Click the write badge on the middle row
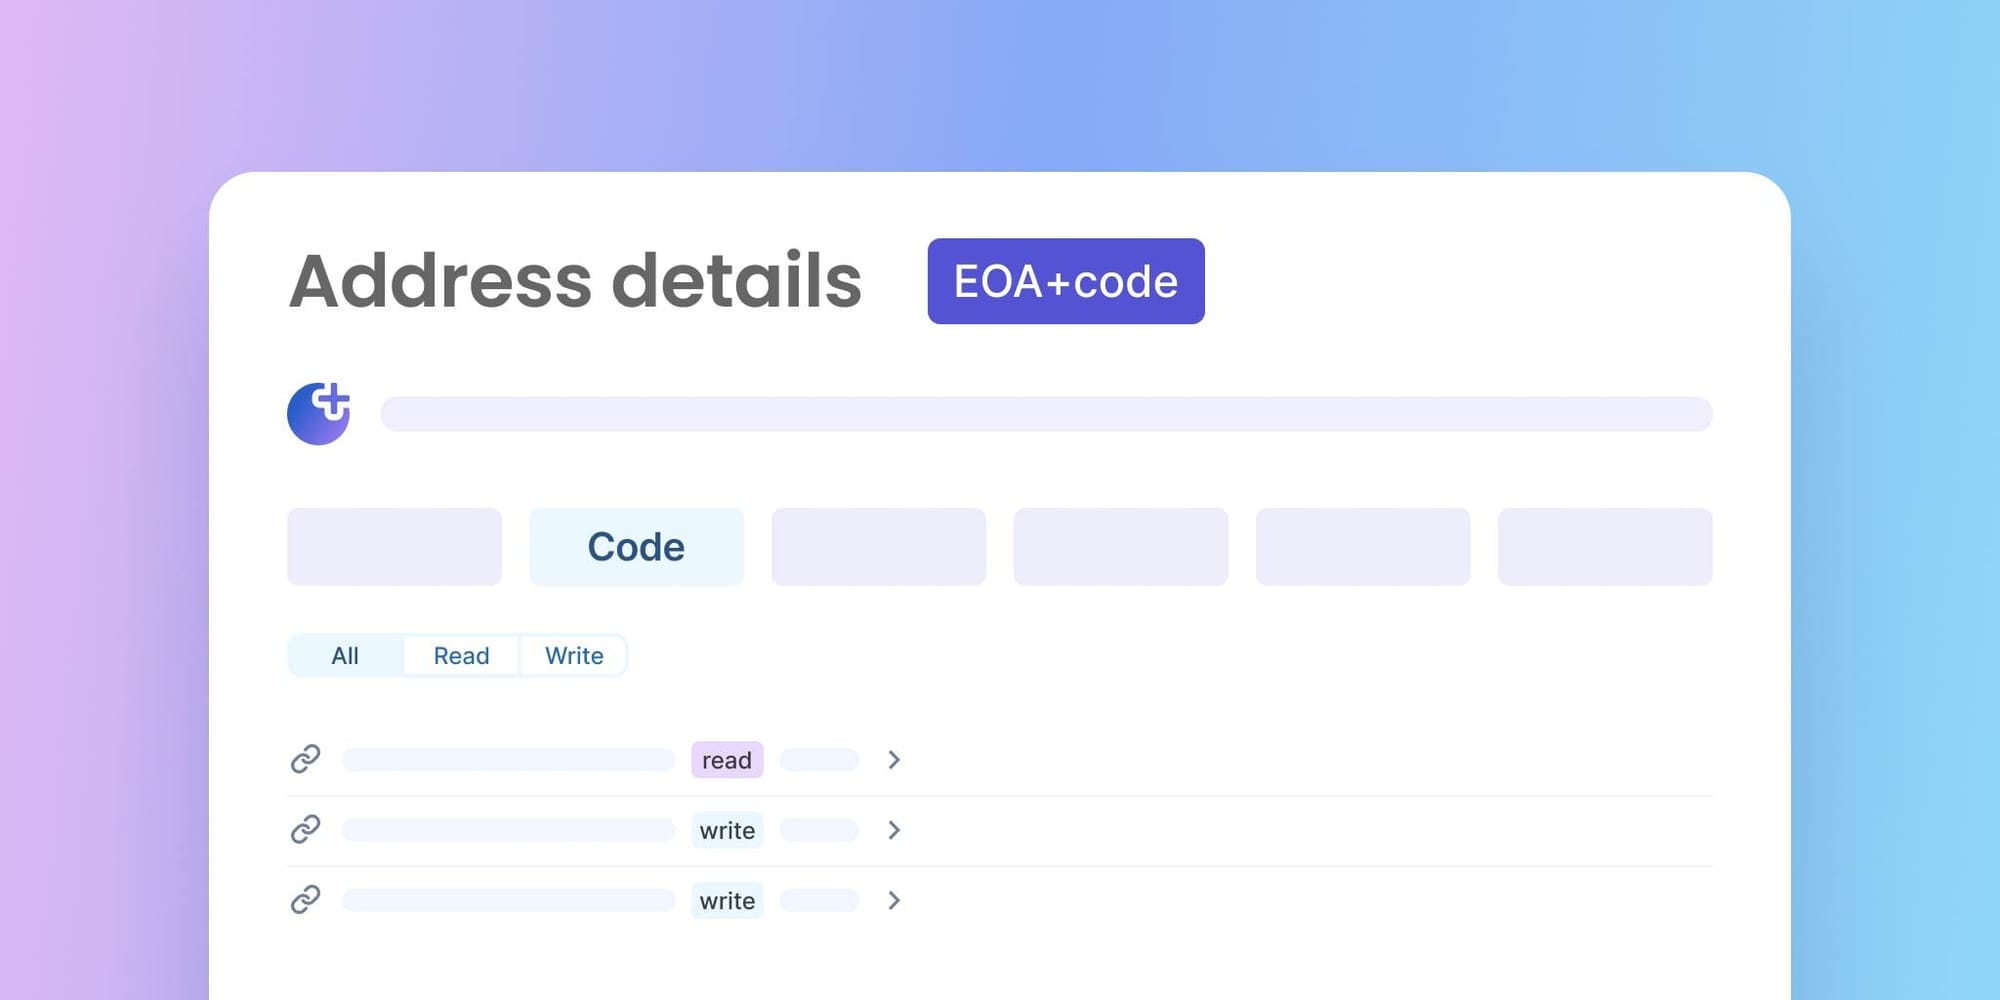2000x1000 pixels. pos(727,830)
